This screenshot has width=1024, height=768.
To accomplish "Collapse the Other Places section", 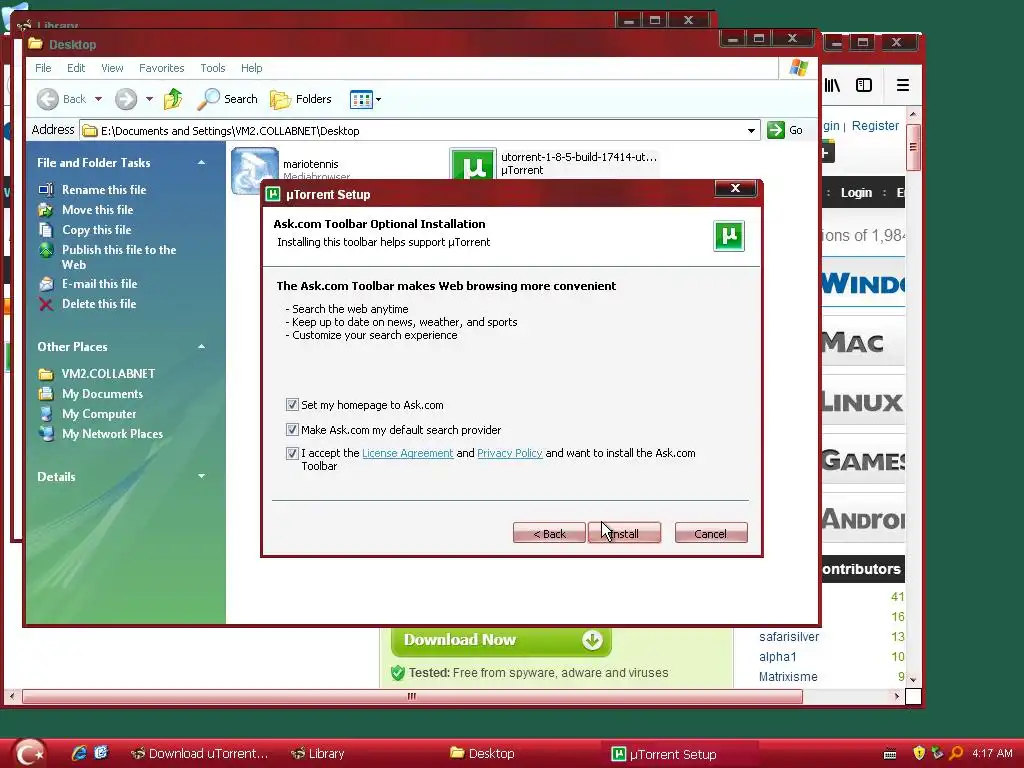I will [x=201, y=347].
